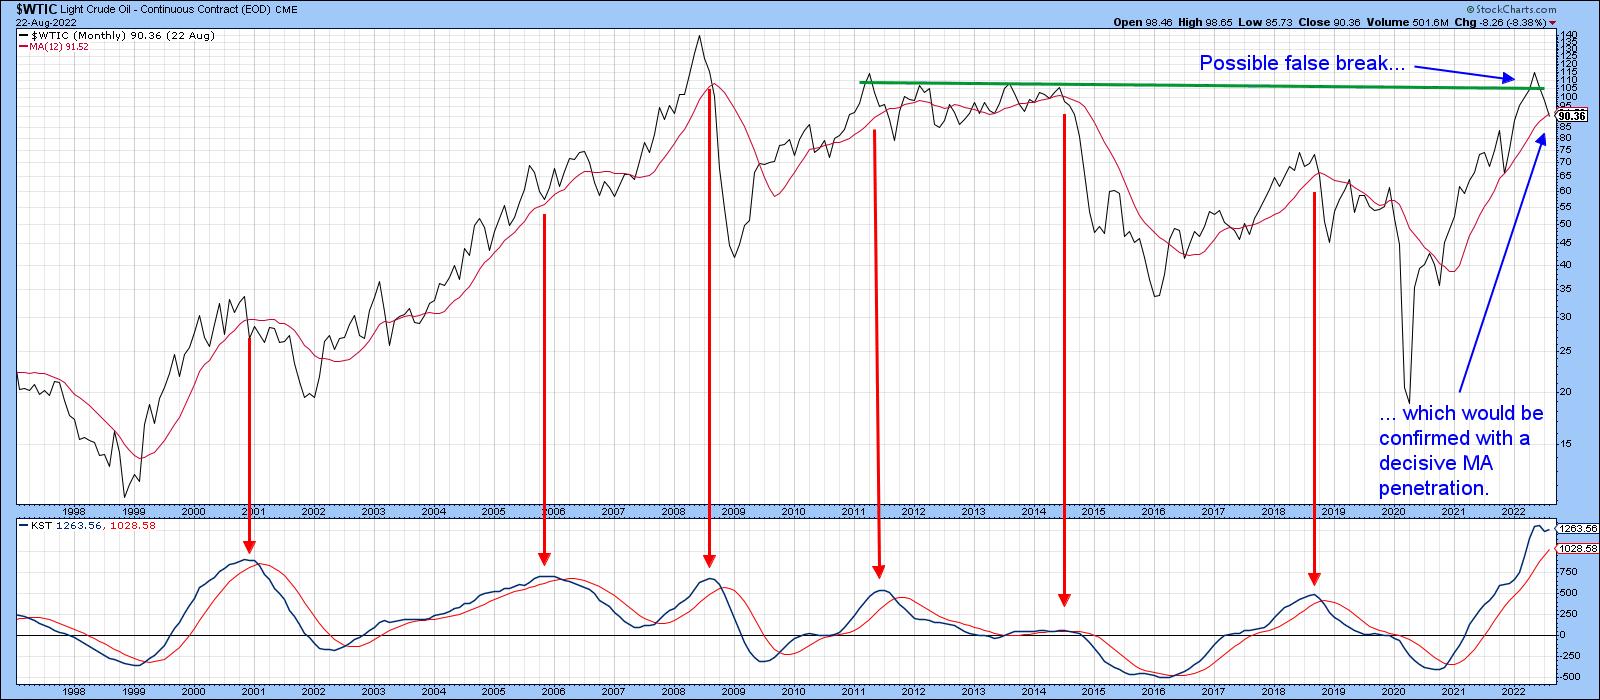1600x700 pixels.
Task: Click the 2008 year label on the bottom axis
Action: tap(673, 510)
